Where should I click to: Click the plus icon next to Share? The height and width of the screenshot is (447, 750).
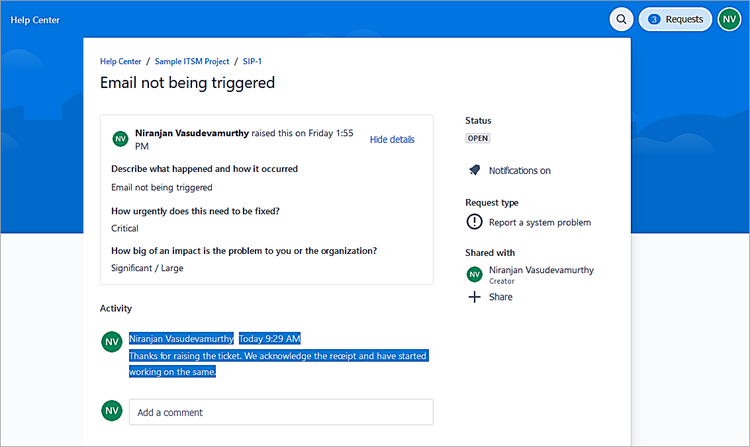(x=474, y=297)
